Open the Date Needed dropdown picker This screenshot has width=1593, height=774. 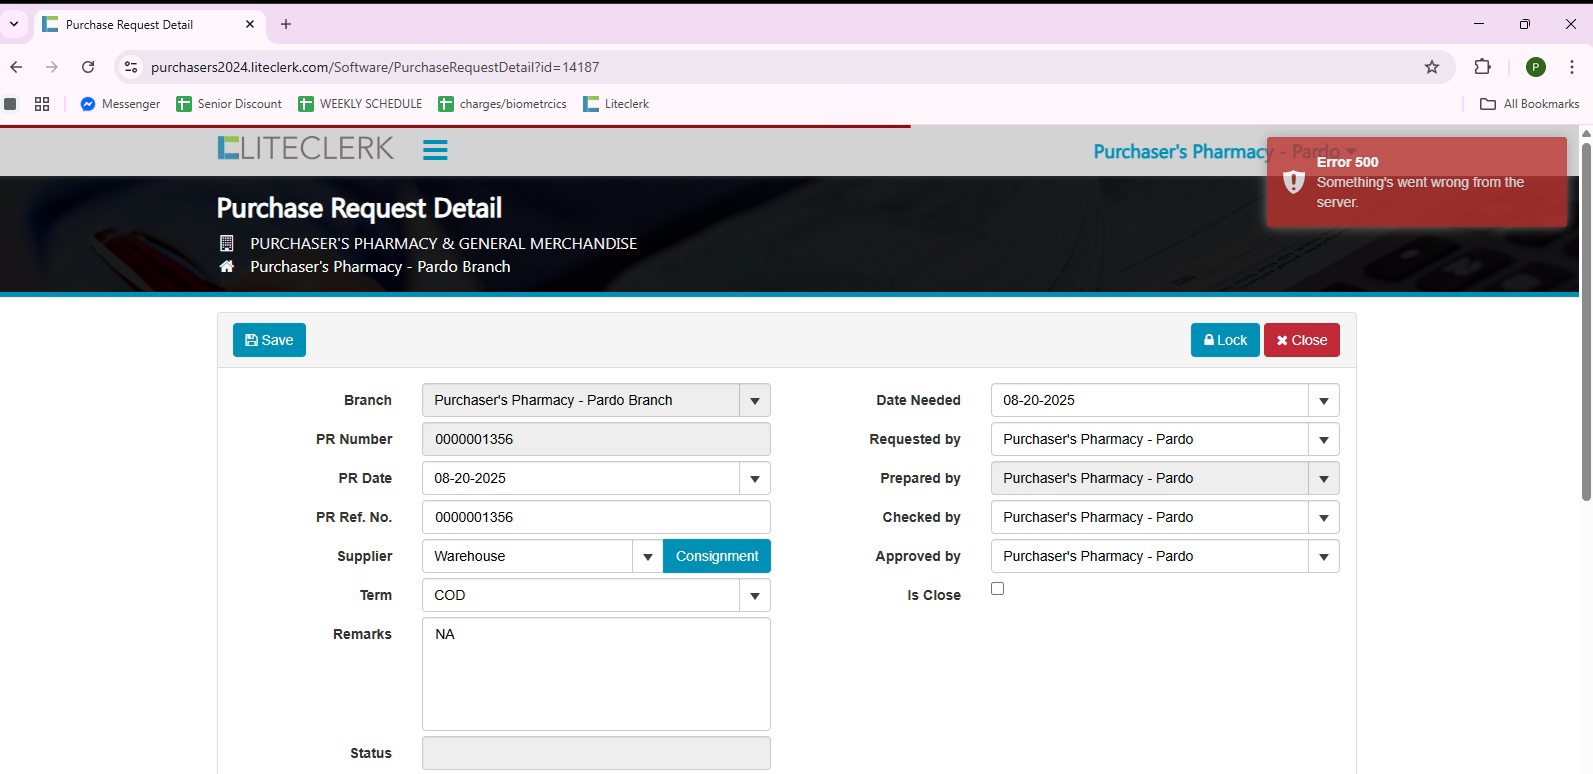[x=1323, y=400]
